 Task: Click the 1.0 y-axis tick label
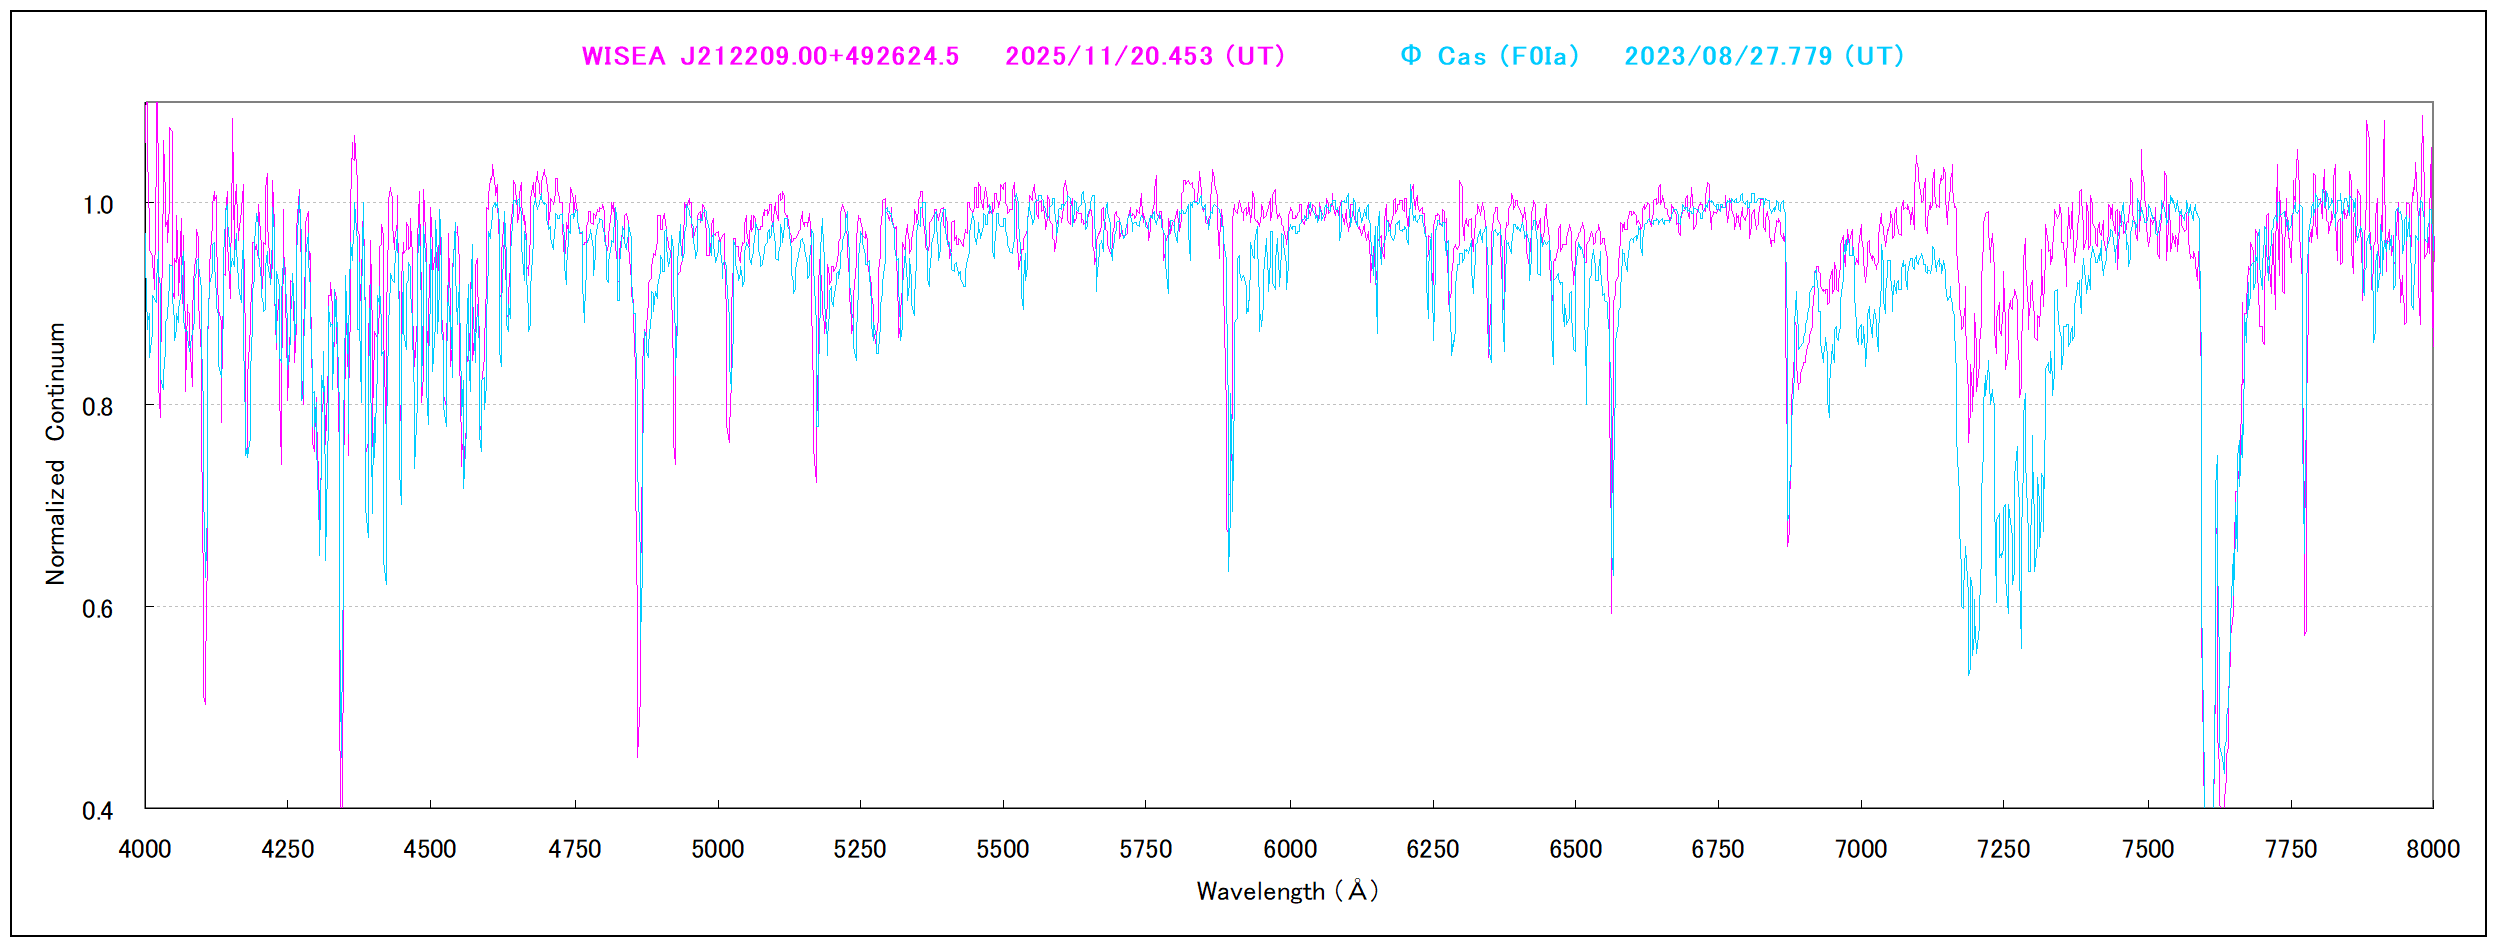pyautogui.click(x=98, y=206)
